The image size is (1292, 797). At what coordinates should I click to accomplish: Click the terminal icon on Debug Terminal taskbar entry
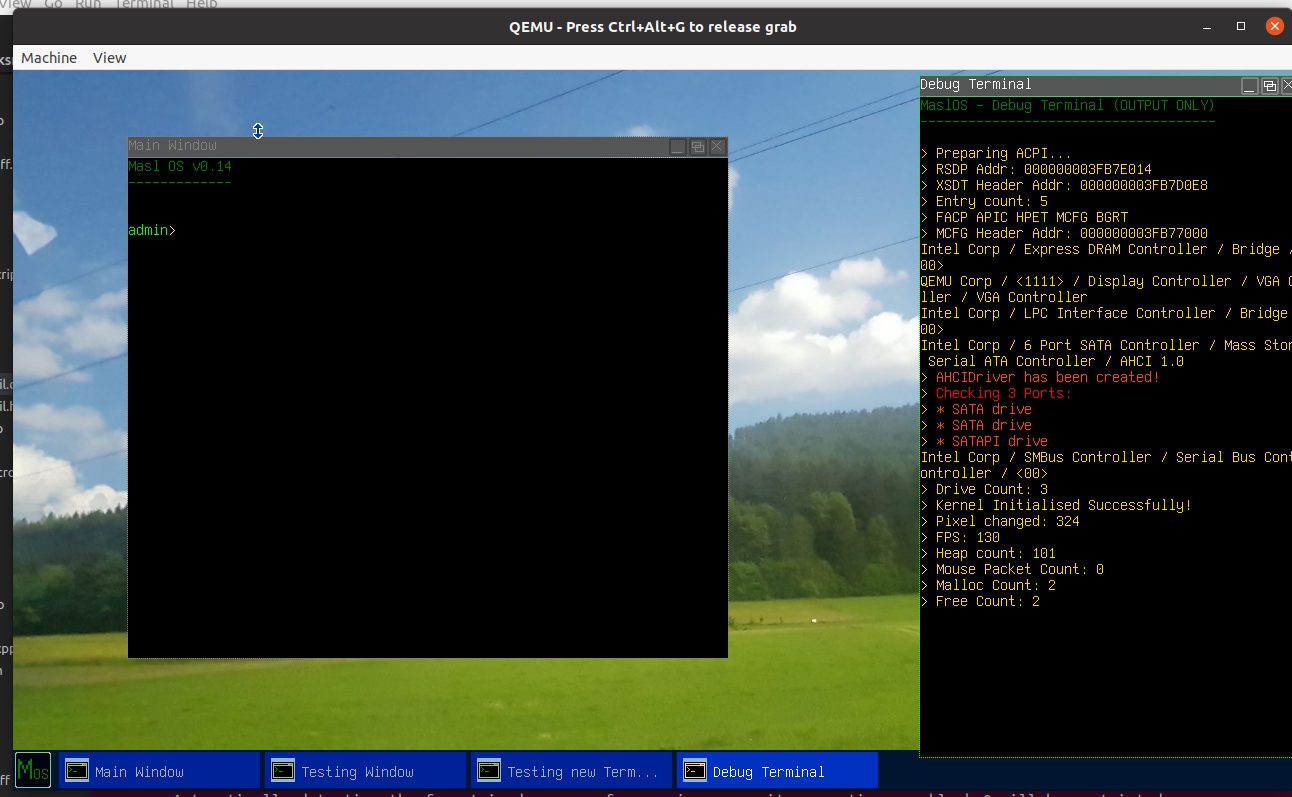tap(694, 770)
